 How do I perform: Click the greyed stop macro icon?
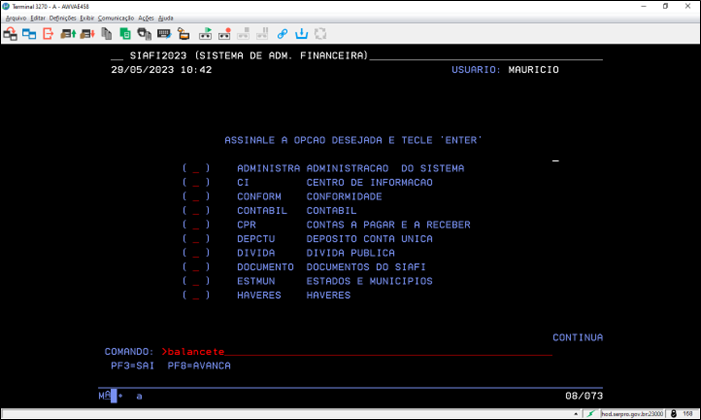(x=243, y=34)
